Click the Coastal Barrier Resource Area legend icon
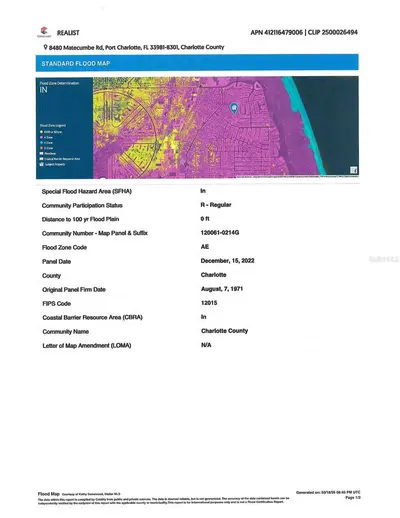This screenshot has width=400, height=518. [42, 159]
